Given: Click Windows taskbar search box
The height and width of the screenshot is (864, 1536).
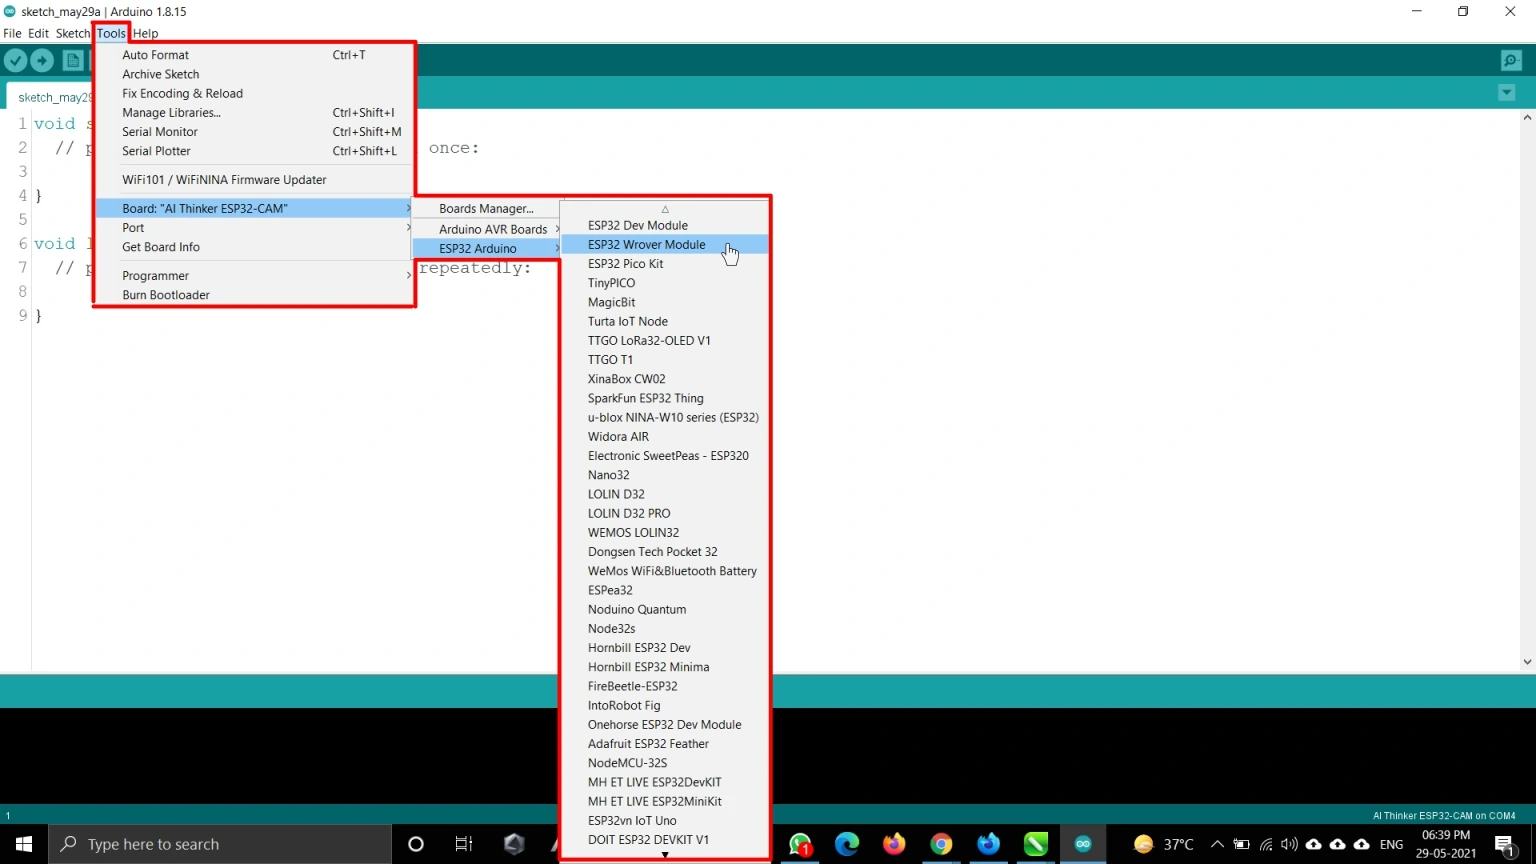Looking at the screenshot, I should 220,844.
